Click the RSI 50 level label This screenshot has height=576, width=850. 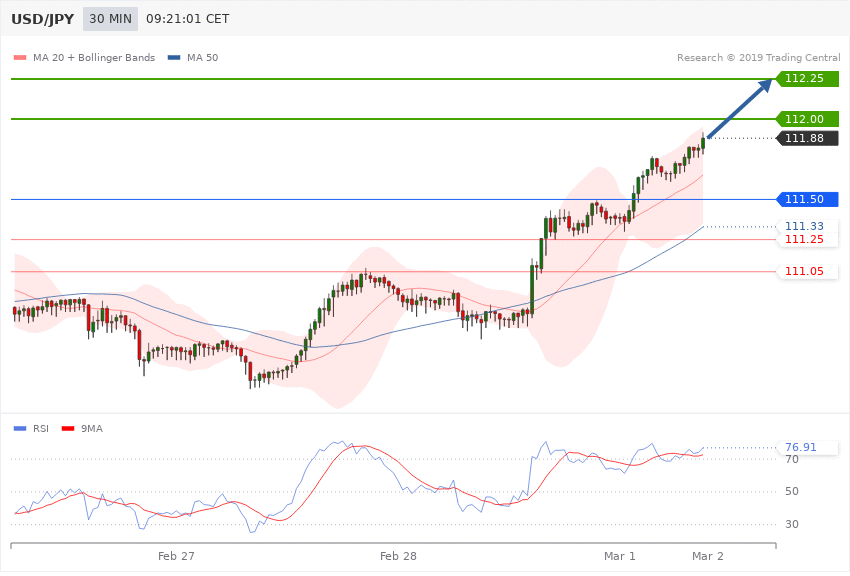791,491
